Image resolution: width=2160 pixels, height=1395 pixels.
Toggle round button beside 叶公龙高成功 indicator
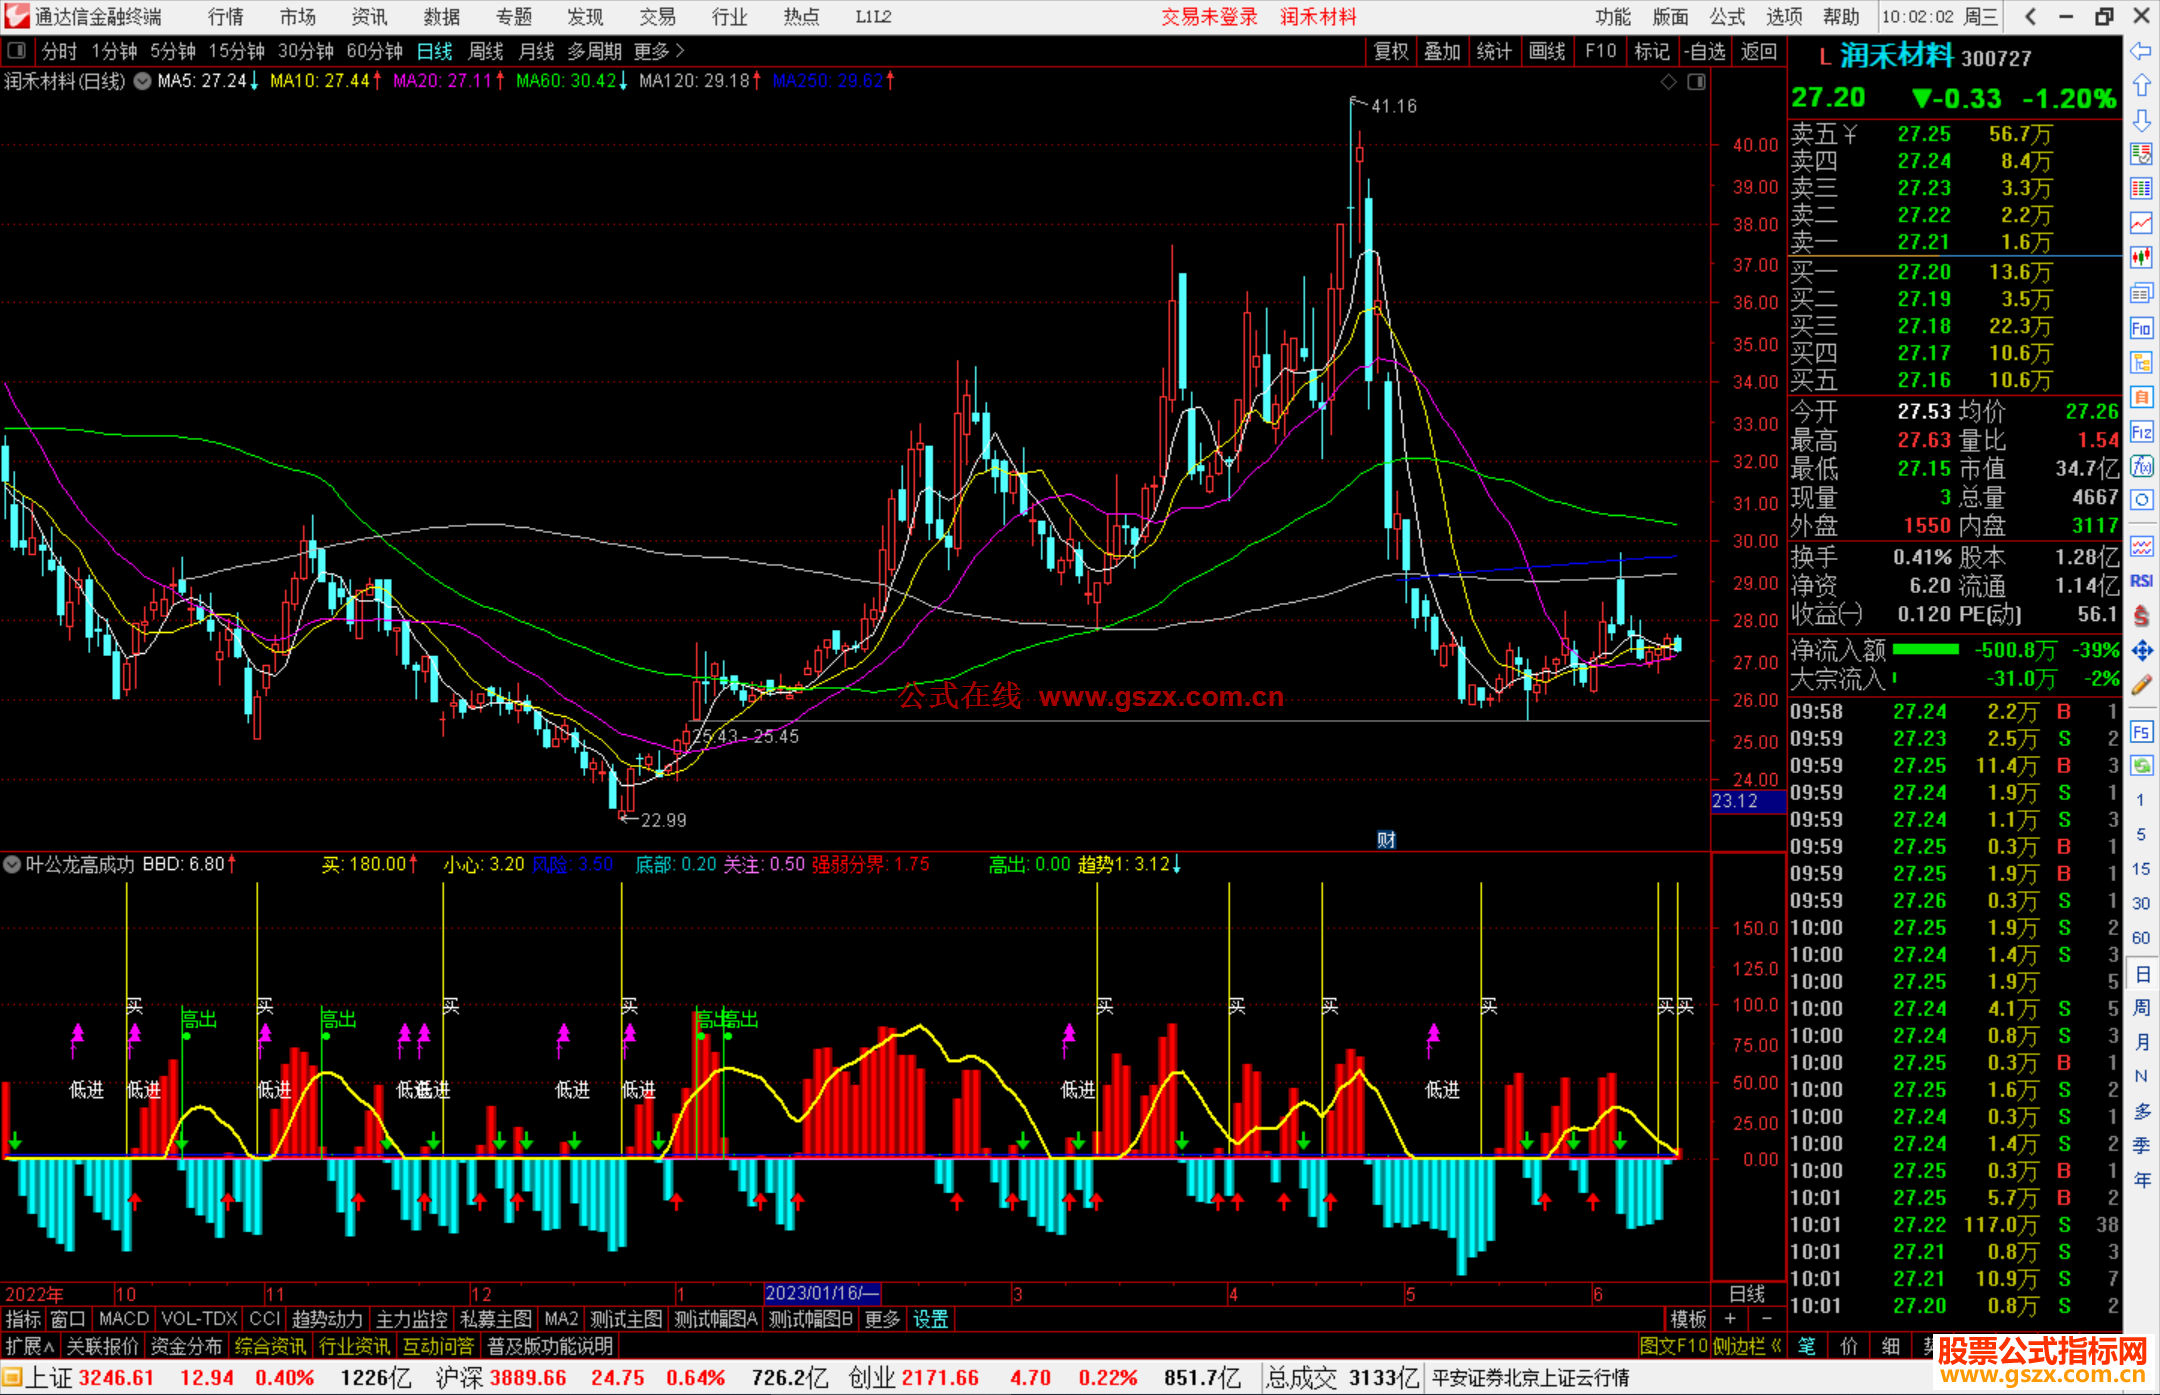12,864
